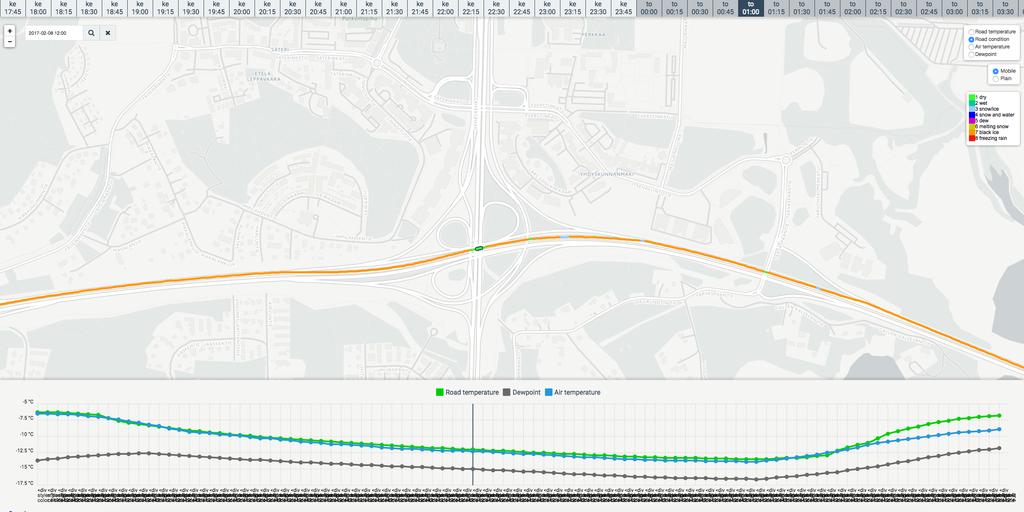Toggle Air temperature series in chart legend
The height and width of the screenshot is (512, 1024).
point(572,392)
